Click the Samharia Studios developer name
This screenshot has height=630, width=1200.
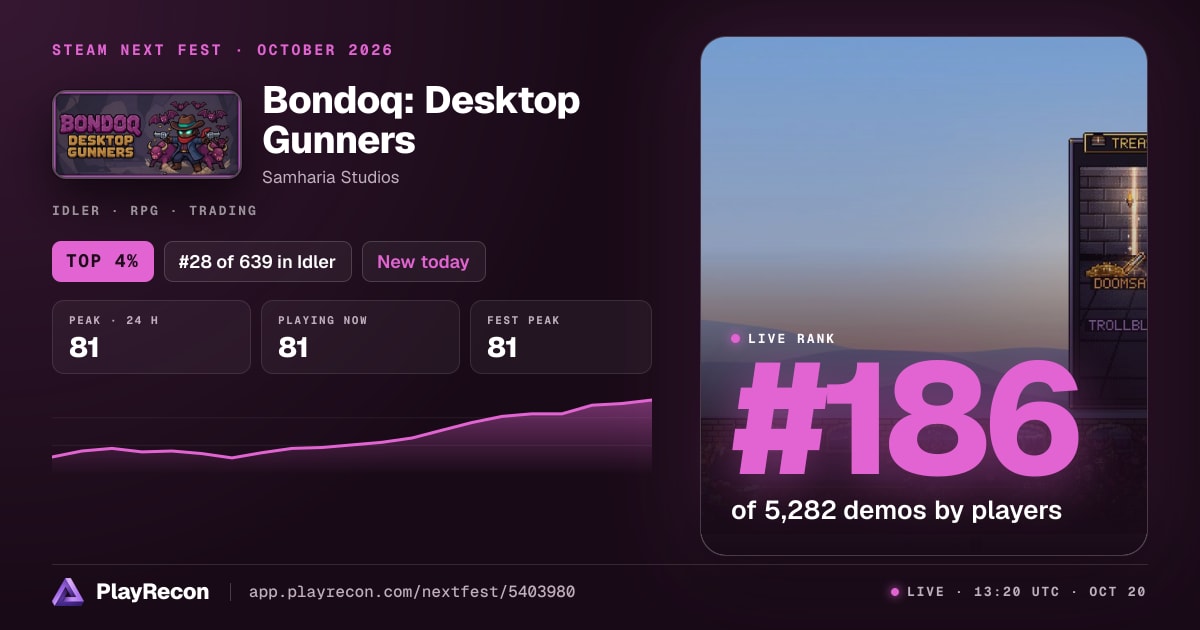pyautogui.click(x=331, y=177)
